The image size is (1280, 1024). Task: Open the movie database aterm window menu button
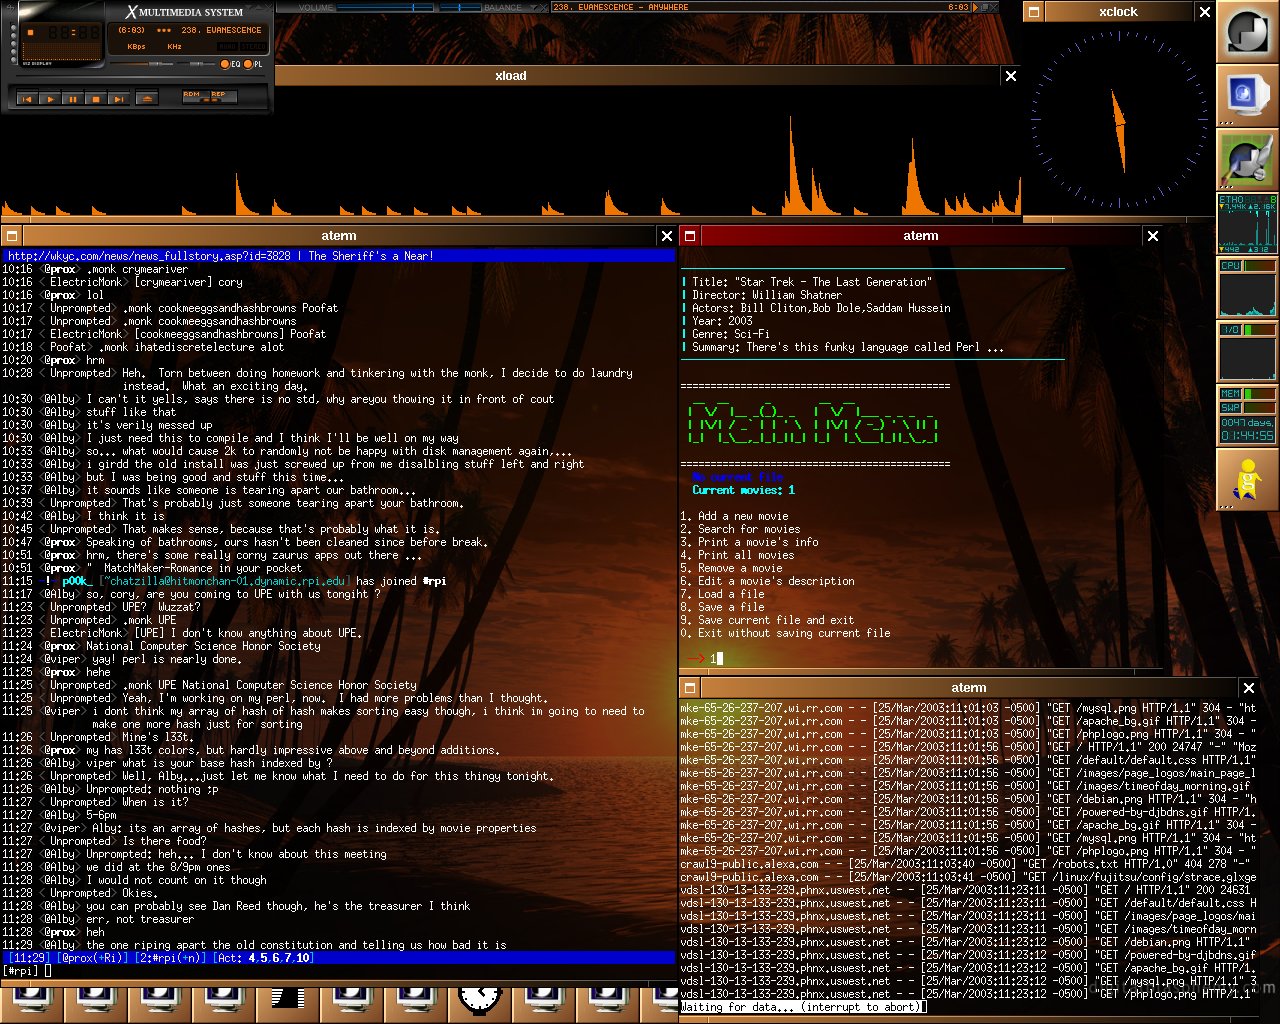point(691,236)
